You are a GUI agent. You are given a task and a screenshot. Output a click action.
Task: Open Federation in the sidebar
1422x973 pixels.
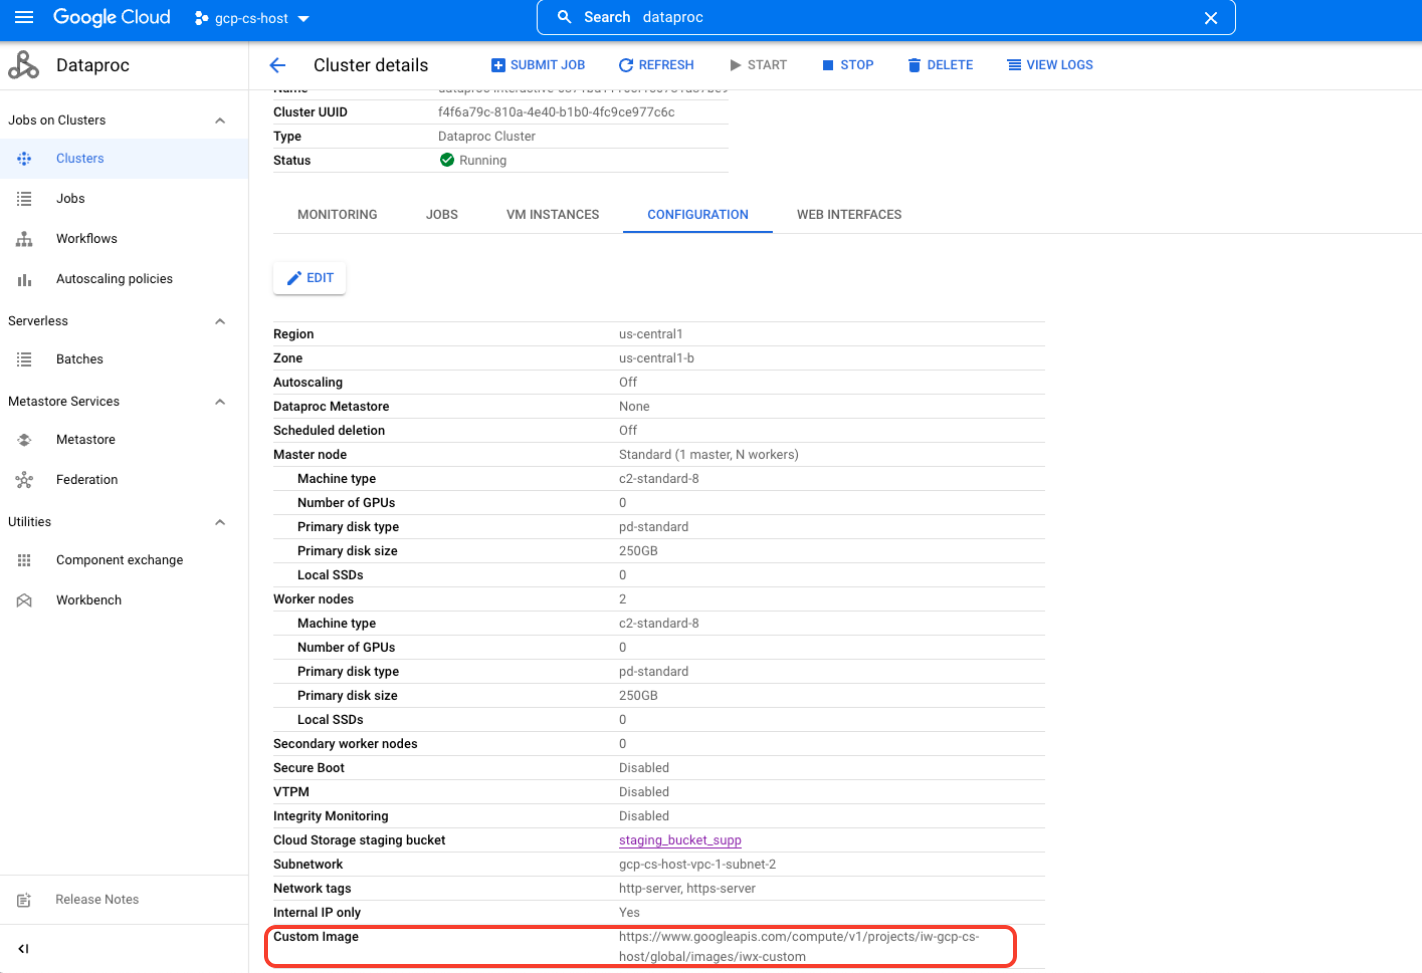[87, 480]
